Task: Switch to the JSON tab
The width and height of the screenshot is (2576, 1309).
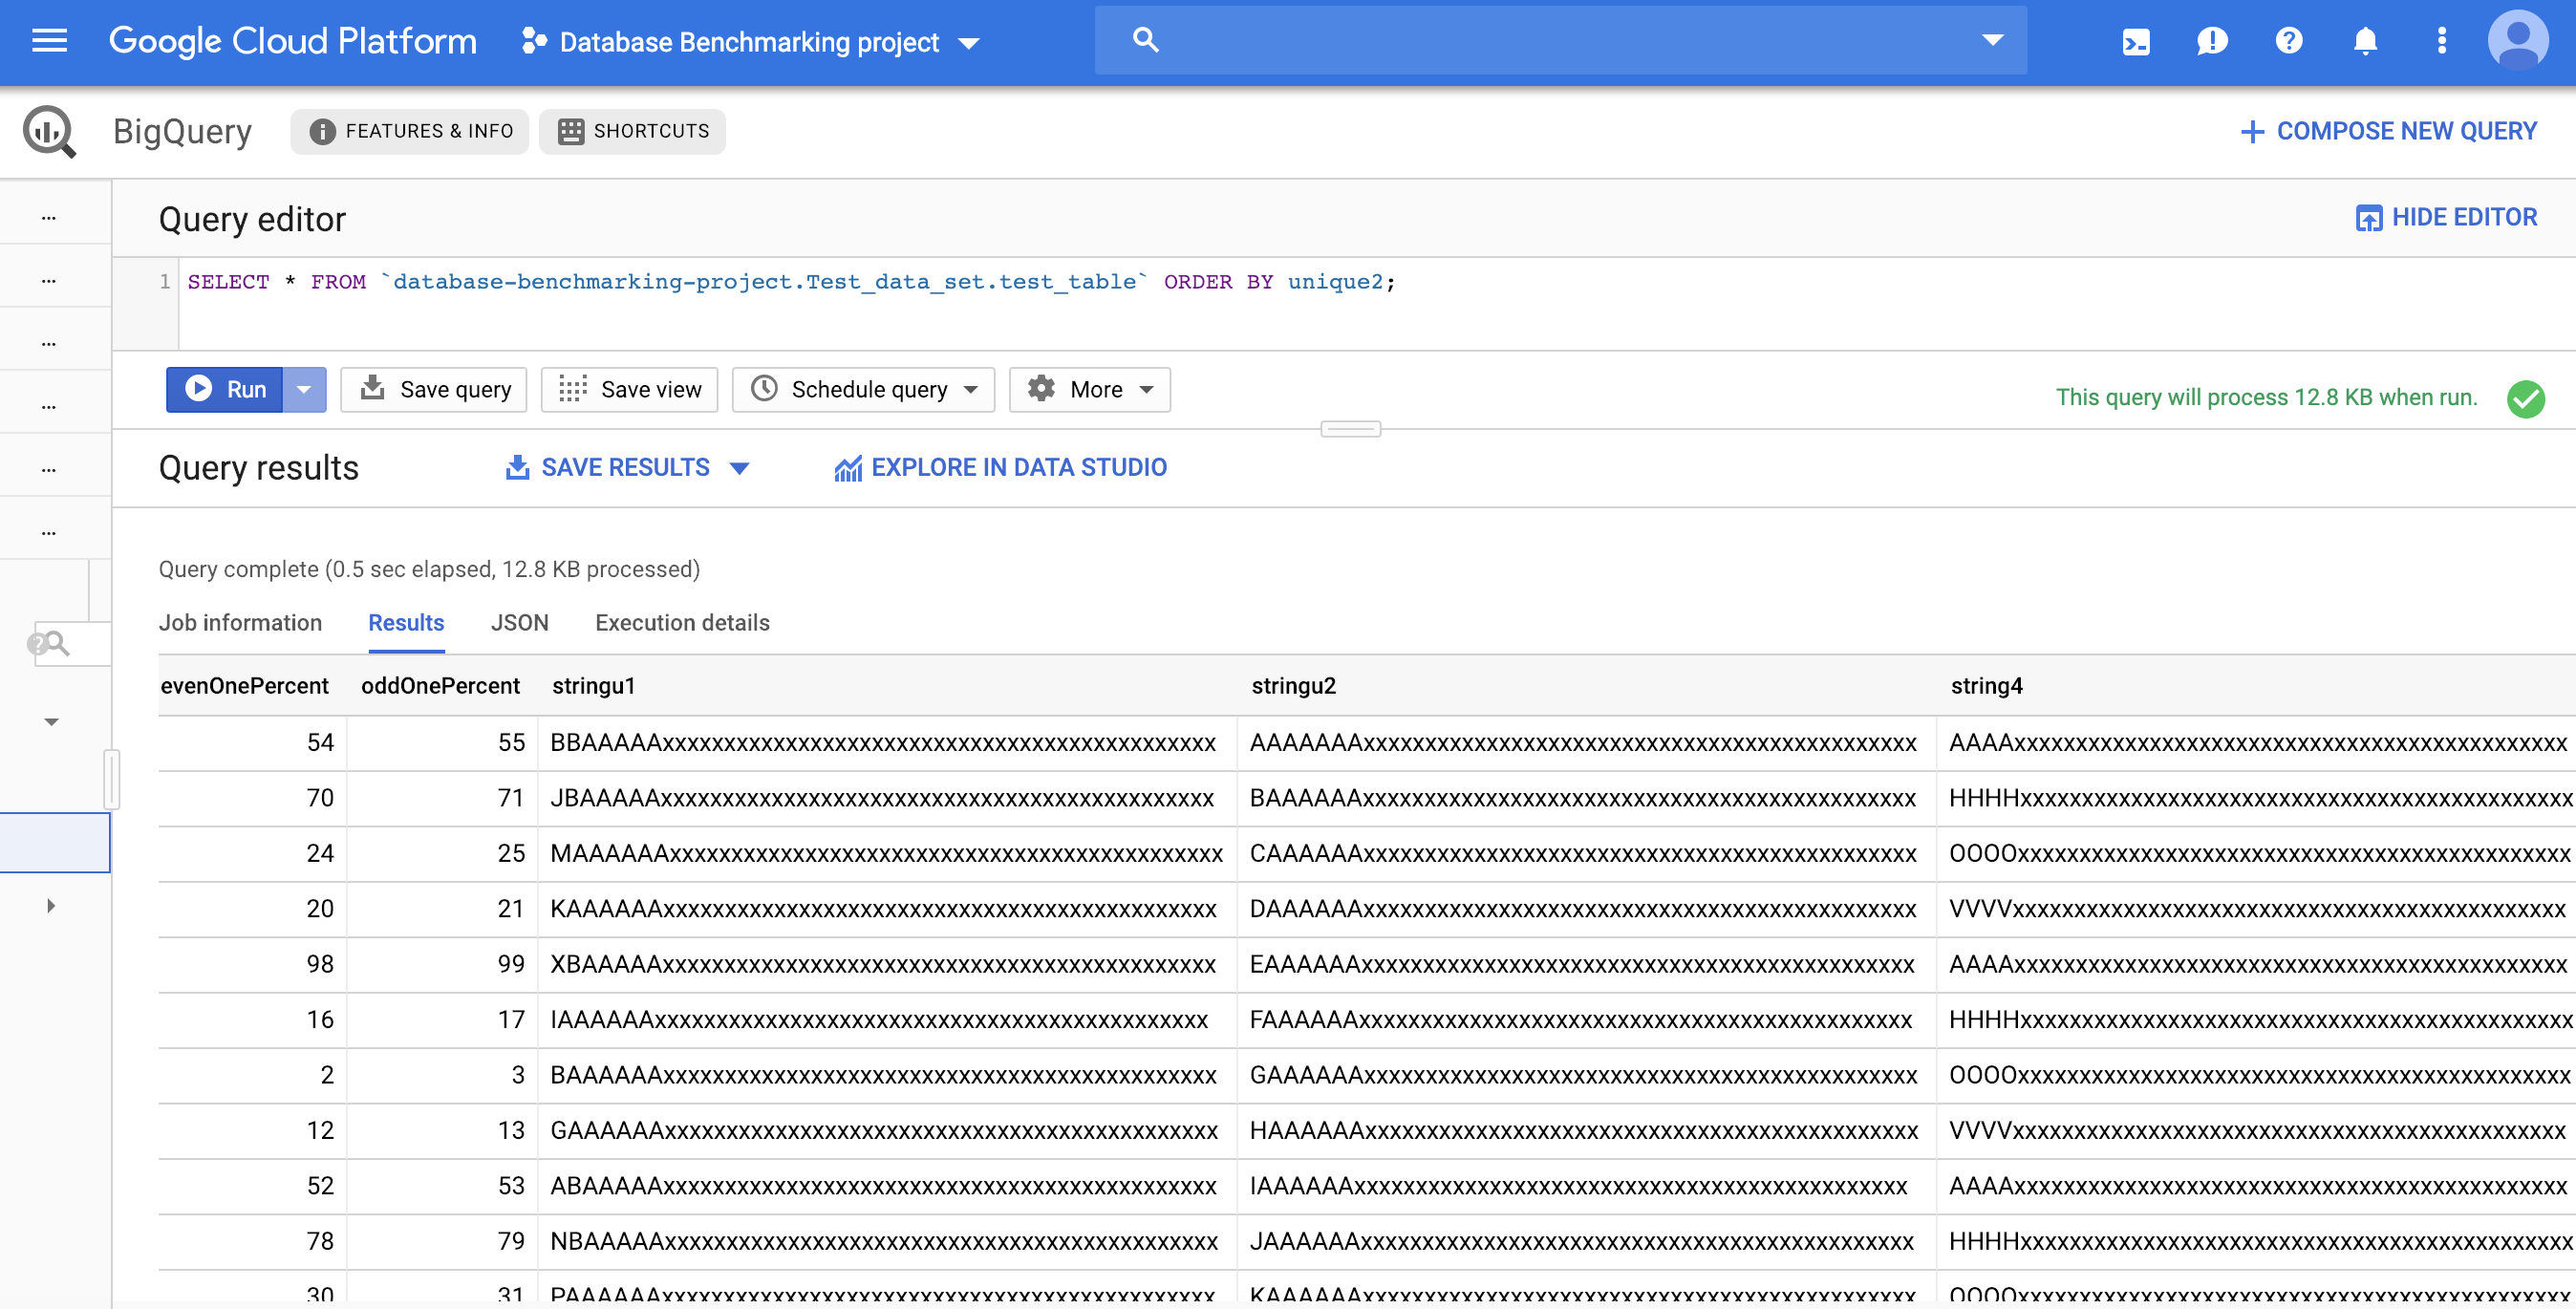Action: point(519,622)
